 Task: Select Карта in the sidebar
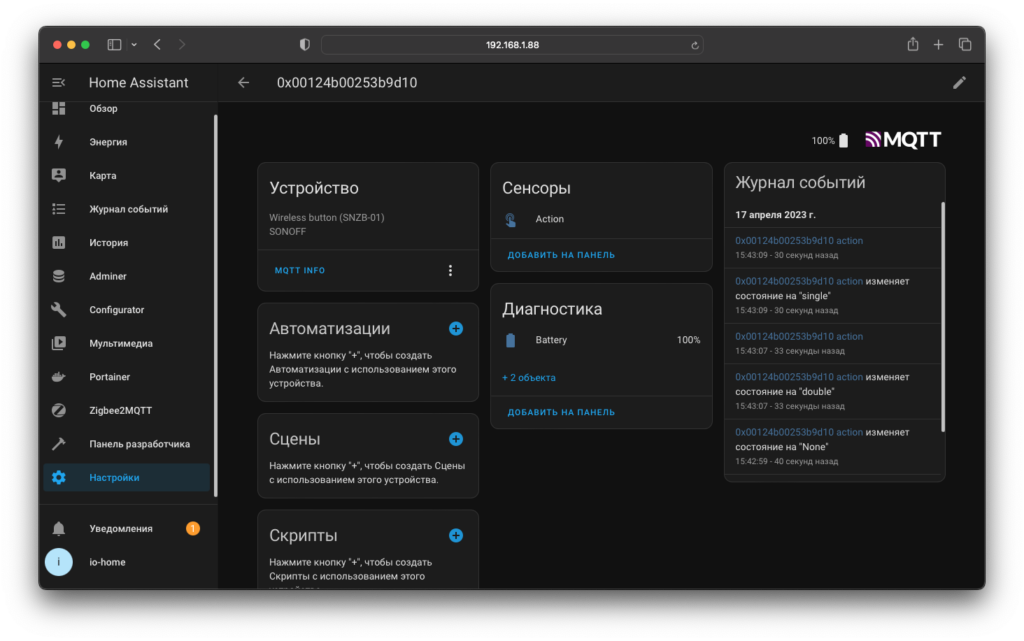click(127, 175)
